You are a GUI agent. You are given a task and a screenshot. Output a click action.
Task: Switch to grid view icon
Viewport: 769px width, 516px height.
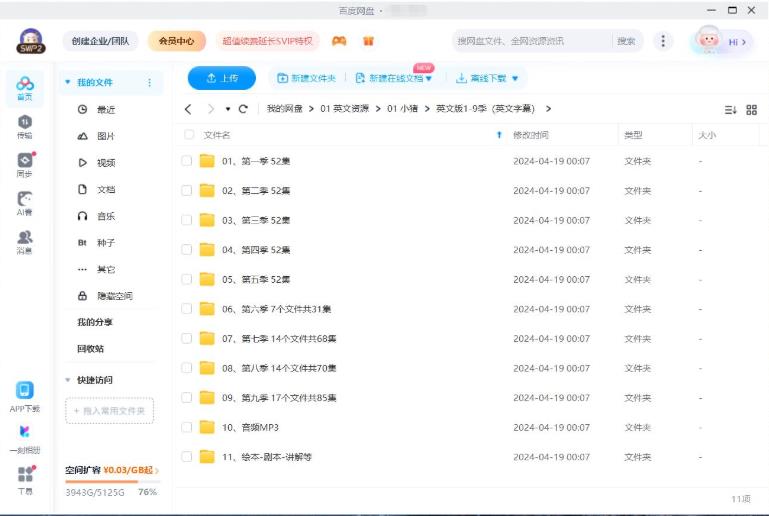pos(751,110)
